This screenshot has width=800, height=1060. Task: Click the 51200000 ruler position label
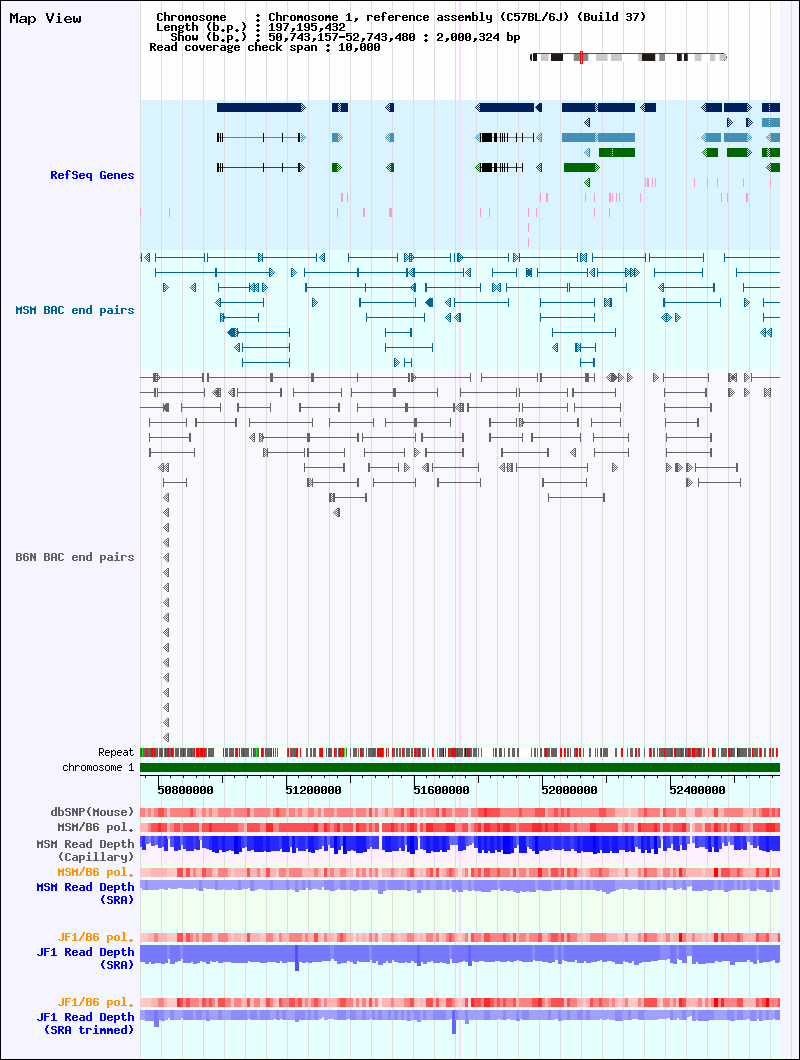[x=313, y=790]
